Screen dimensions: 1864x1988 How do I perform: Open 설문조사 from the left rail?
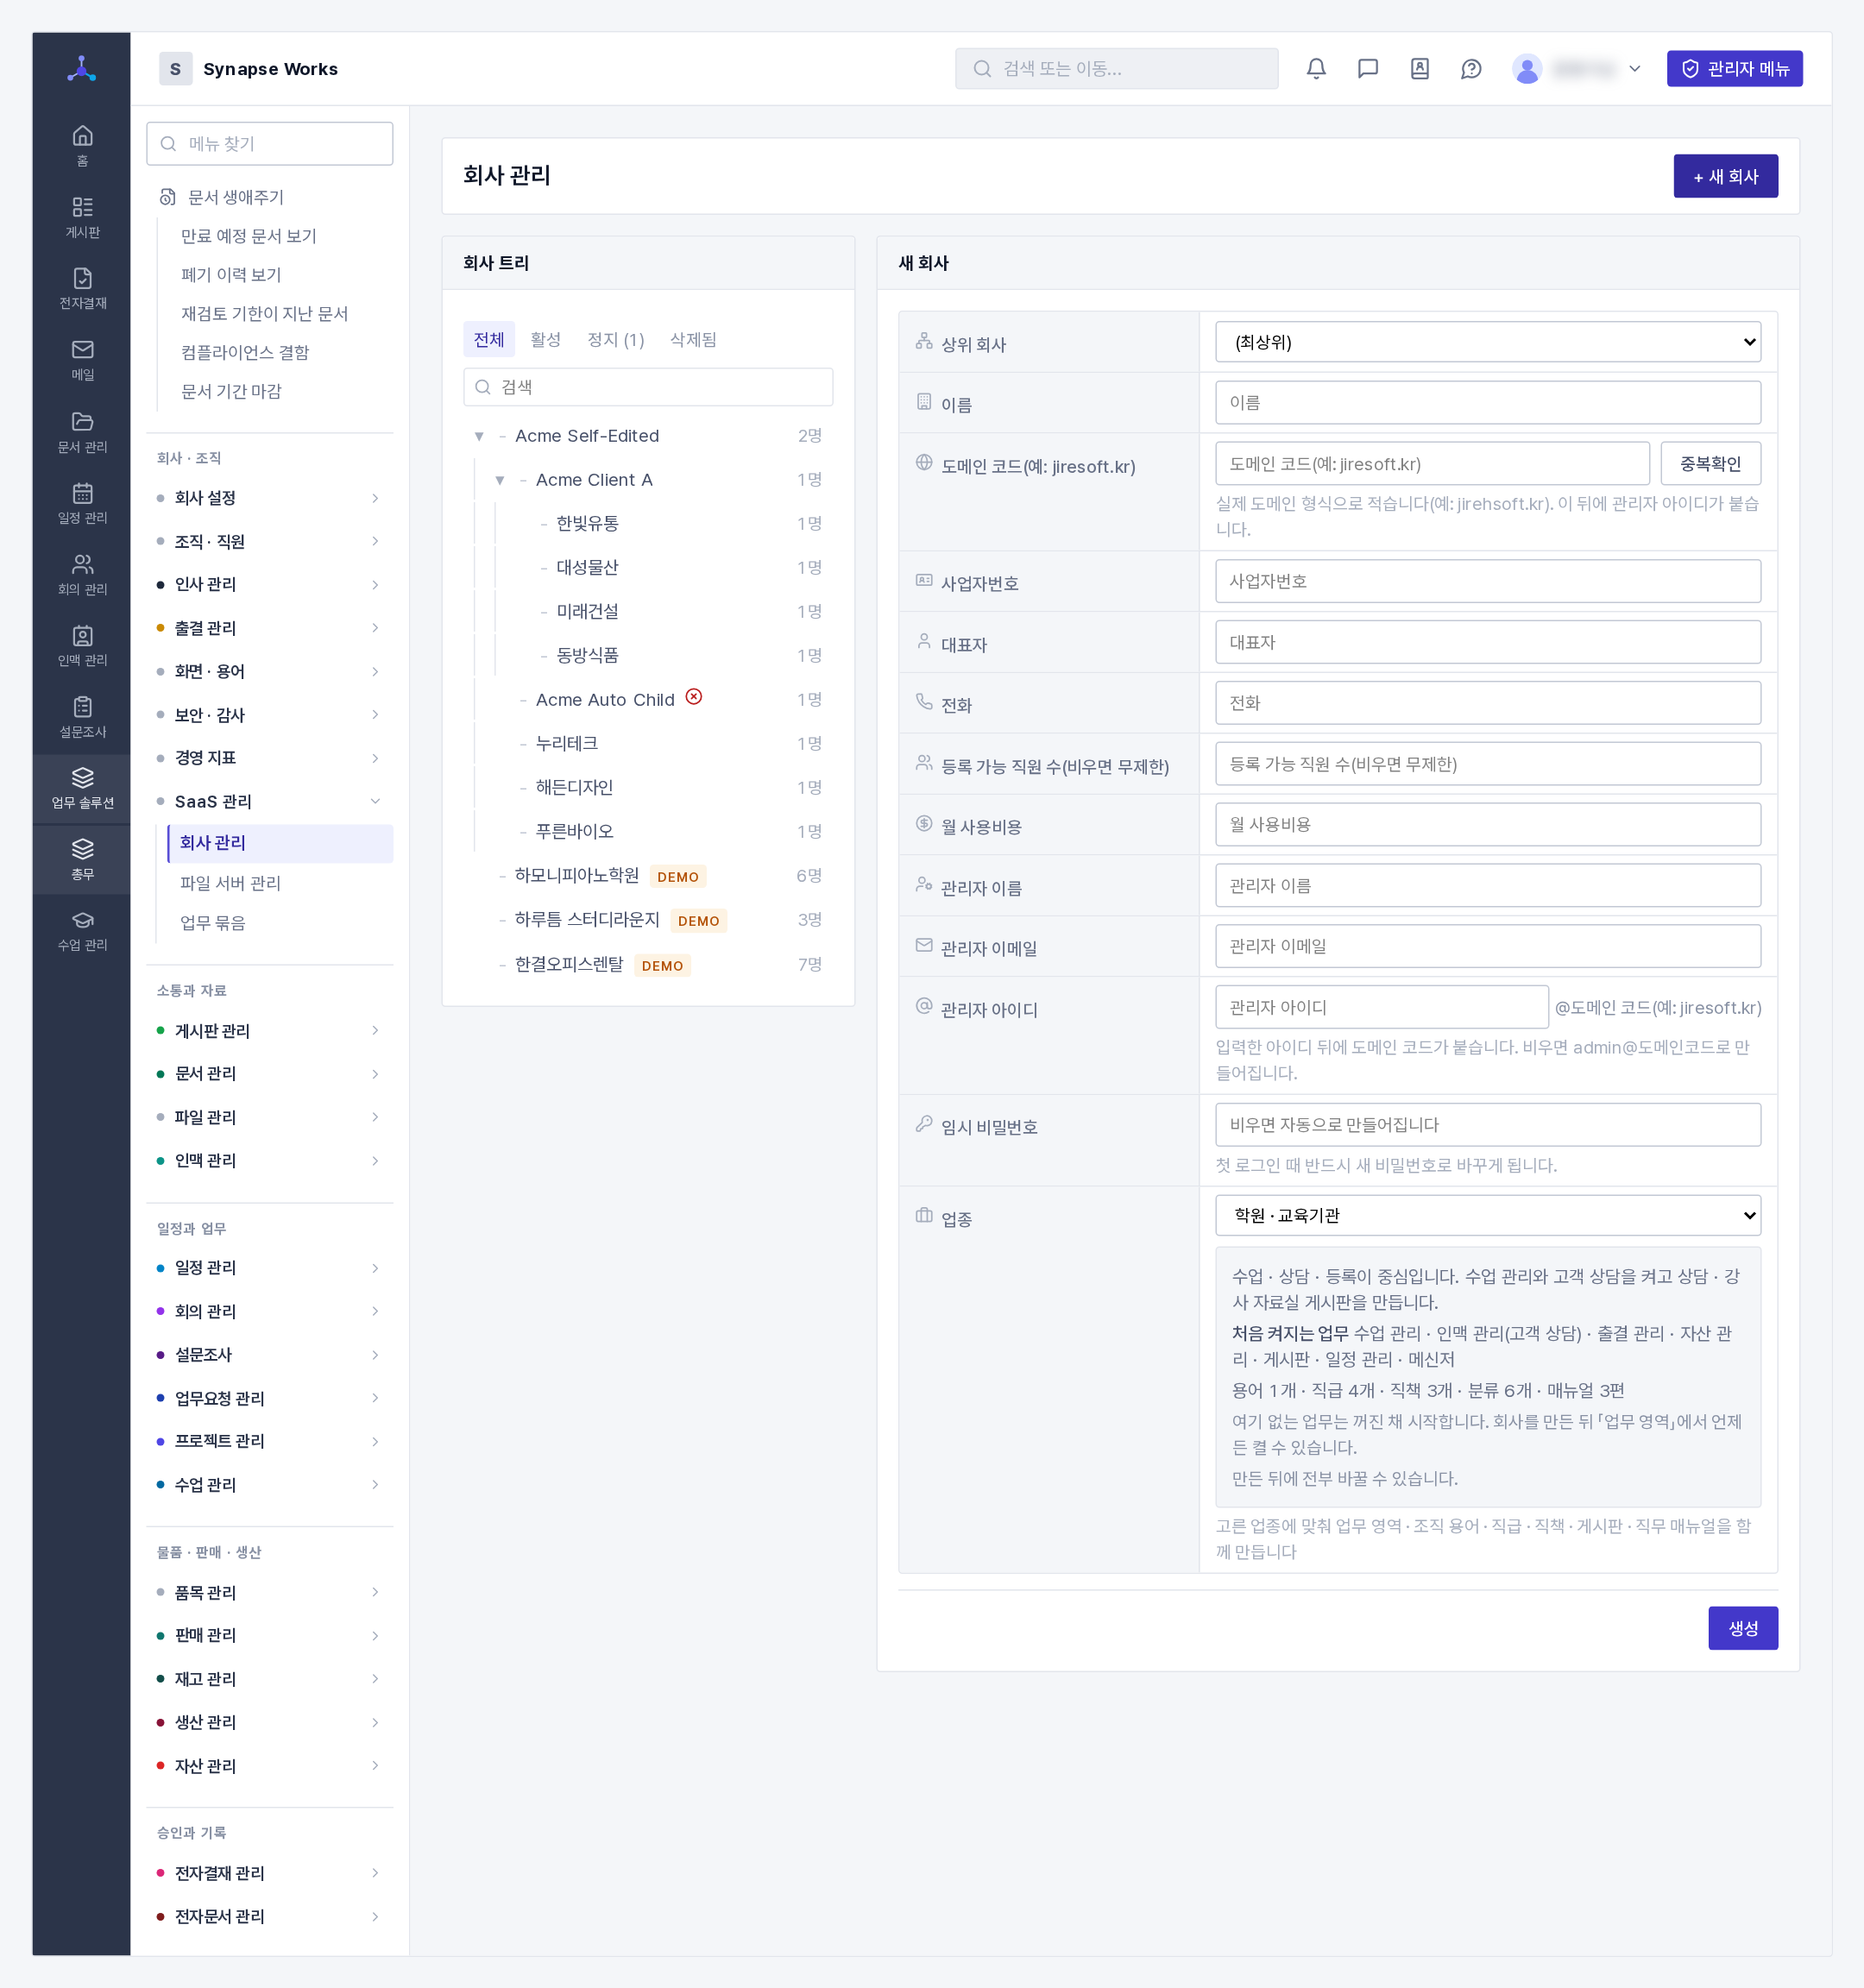(82, 717)
